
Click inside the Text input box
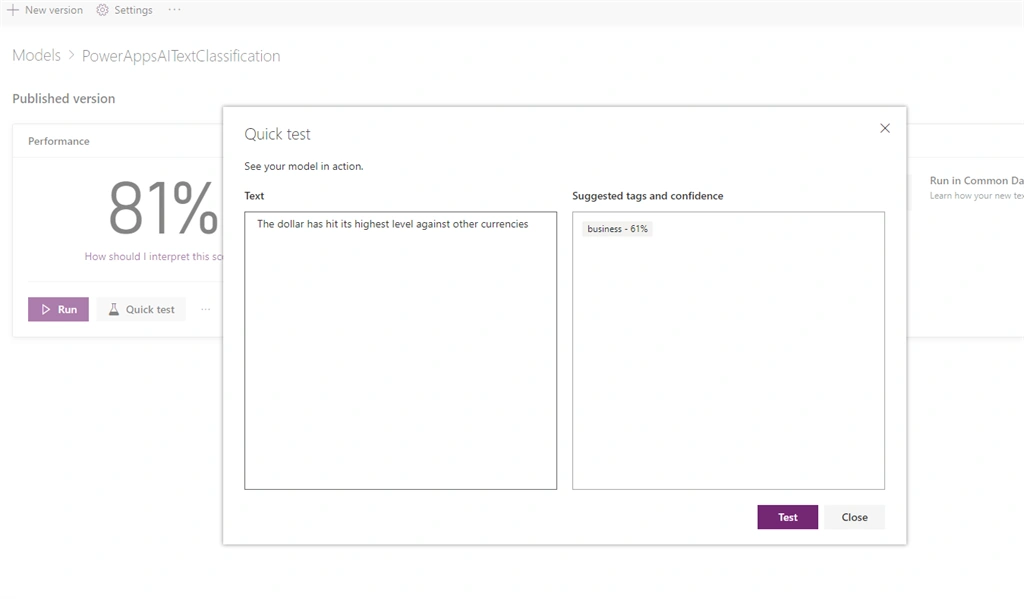pyautogui.click(x=400, y=350)
